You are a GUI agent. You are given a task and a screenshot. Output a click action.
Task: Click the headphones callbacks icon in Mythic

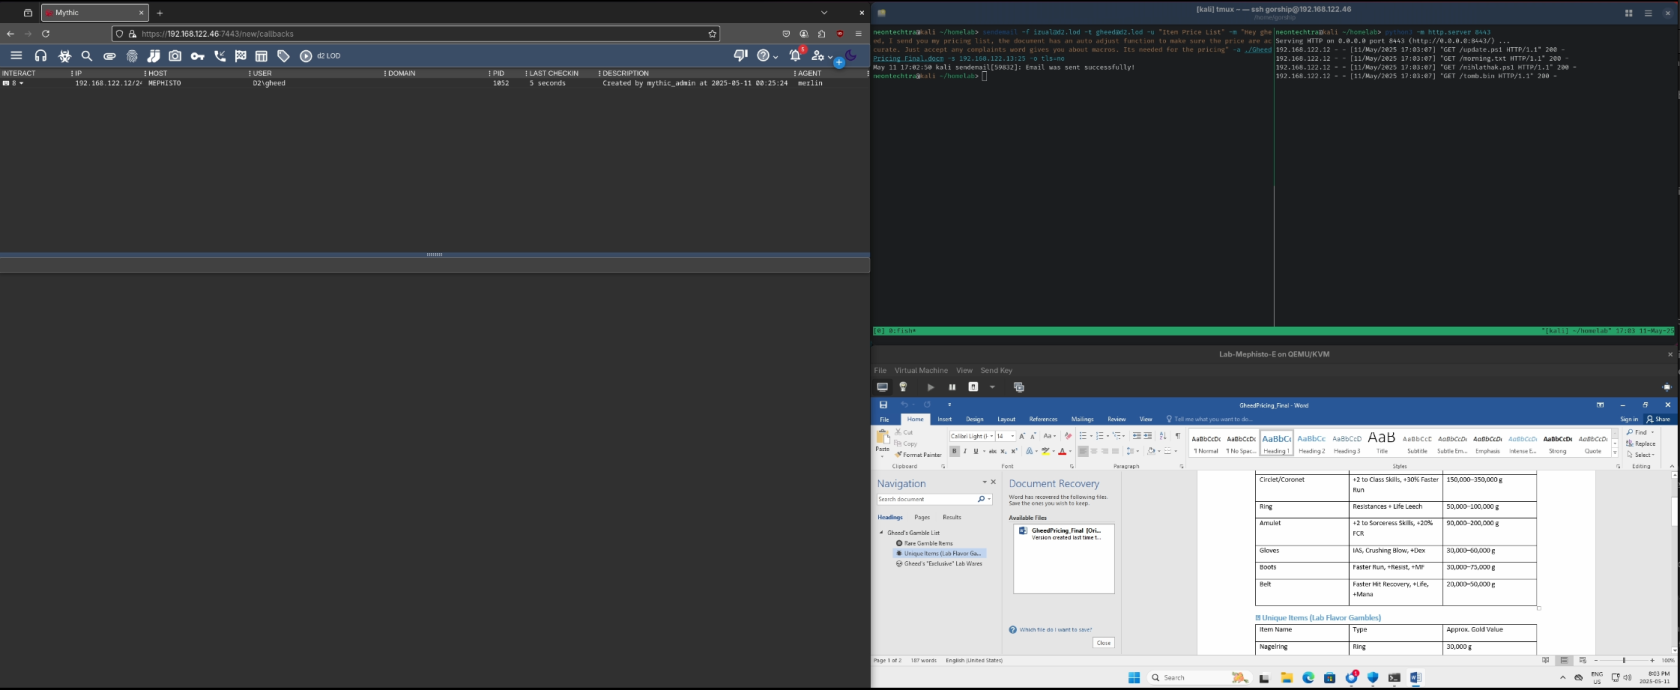coord(41,56)
